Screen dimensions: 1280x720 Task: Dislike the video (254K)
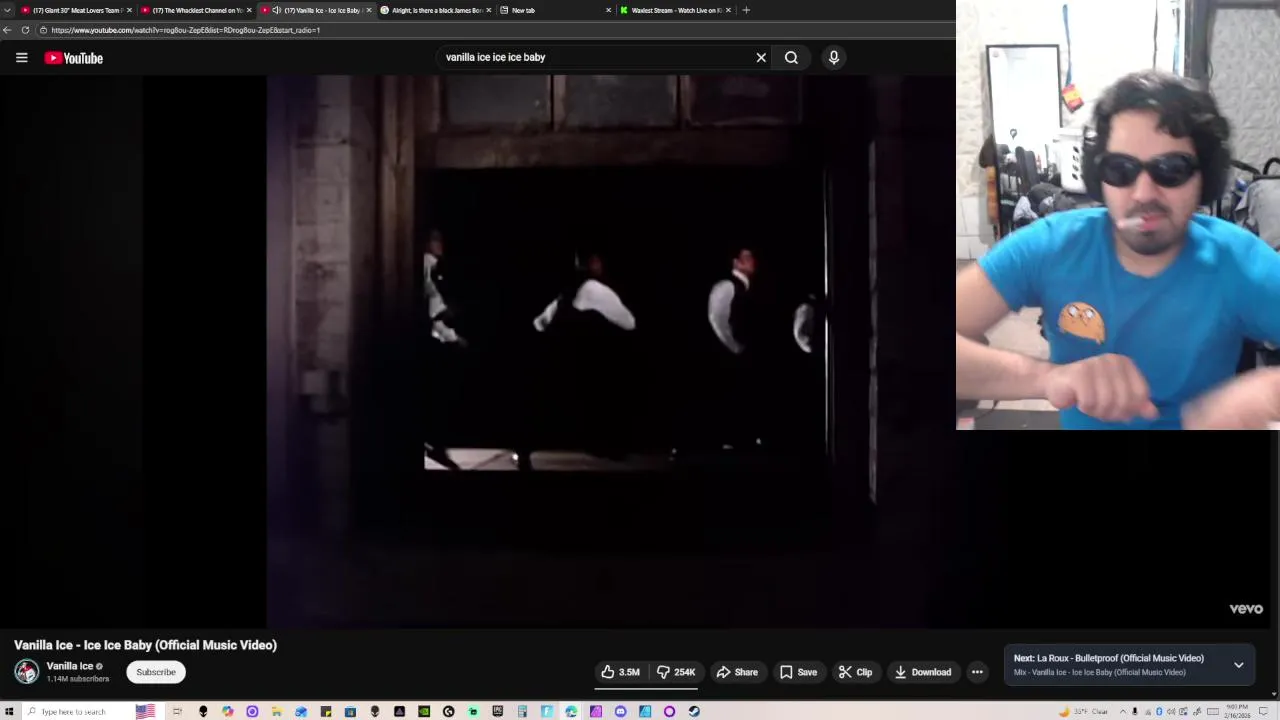(676, 672)
